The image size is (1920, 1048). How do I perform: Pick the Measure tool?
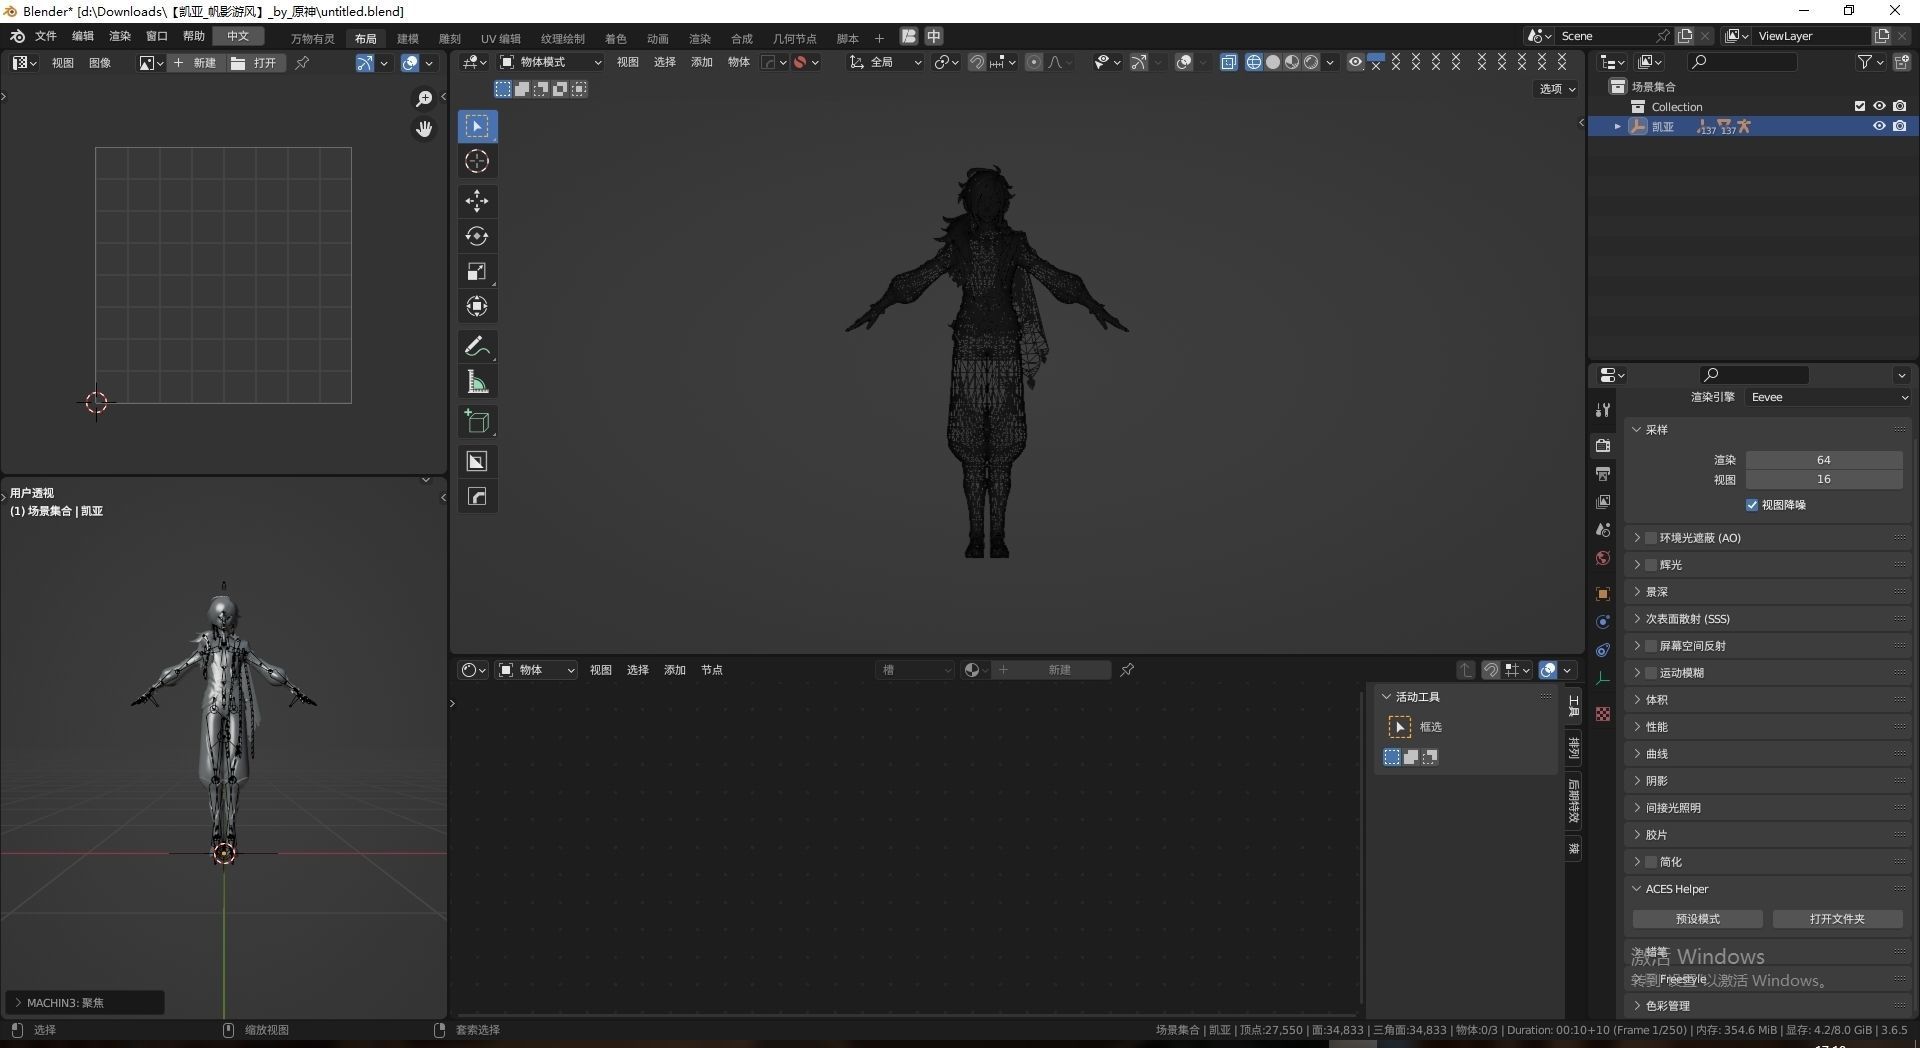[477, 381]
